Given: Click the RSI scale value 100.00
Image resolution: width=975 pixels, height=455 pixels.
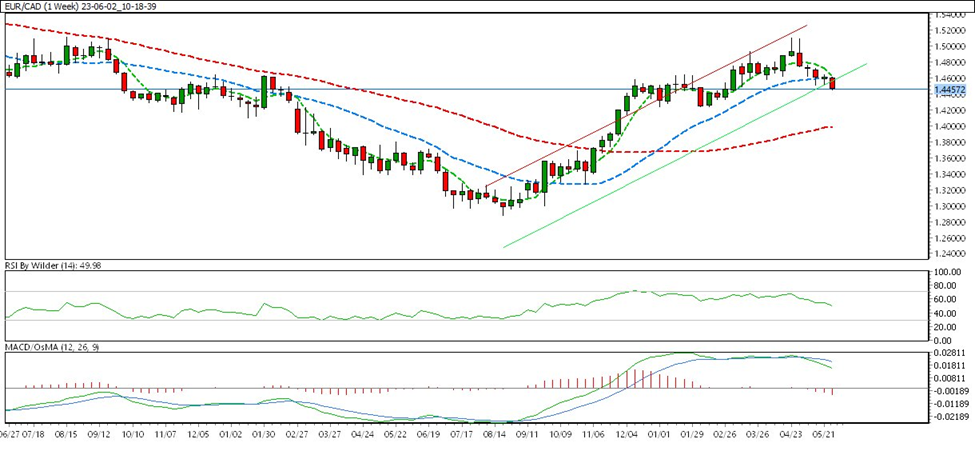Looking at the screenshot, I should [948, 273].
